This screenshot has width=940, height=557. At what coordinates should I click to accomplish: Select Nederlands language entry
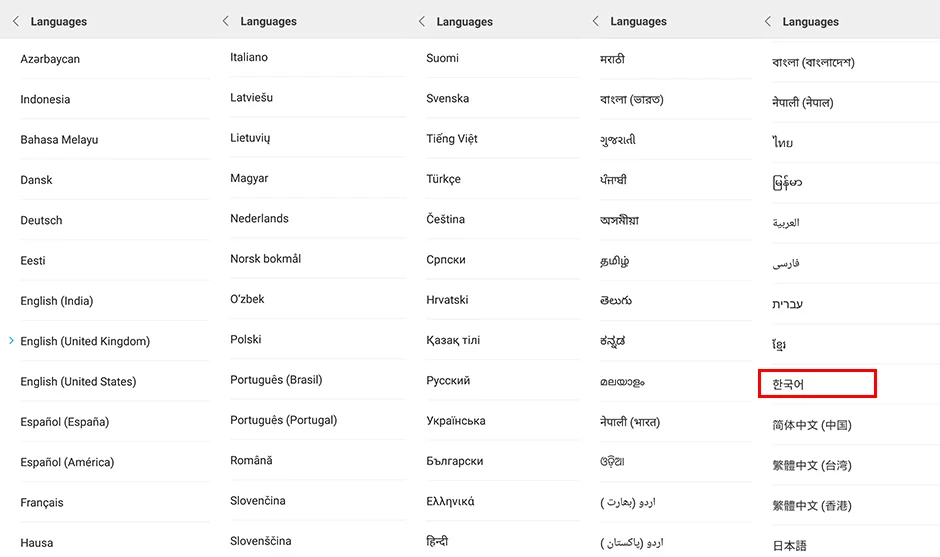click(318, 218)
